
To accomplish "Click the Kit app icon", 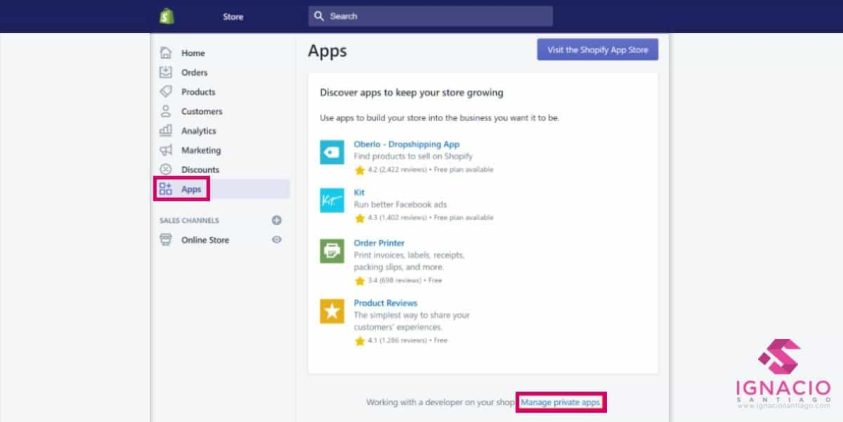I will pos(332,201).
